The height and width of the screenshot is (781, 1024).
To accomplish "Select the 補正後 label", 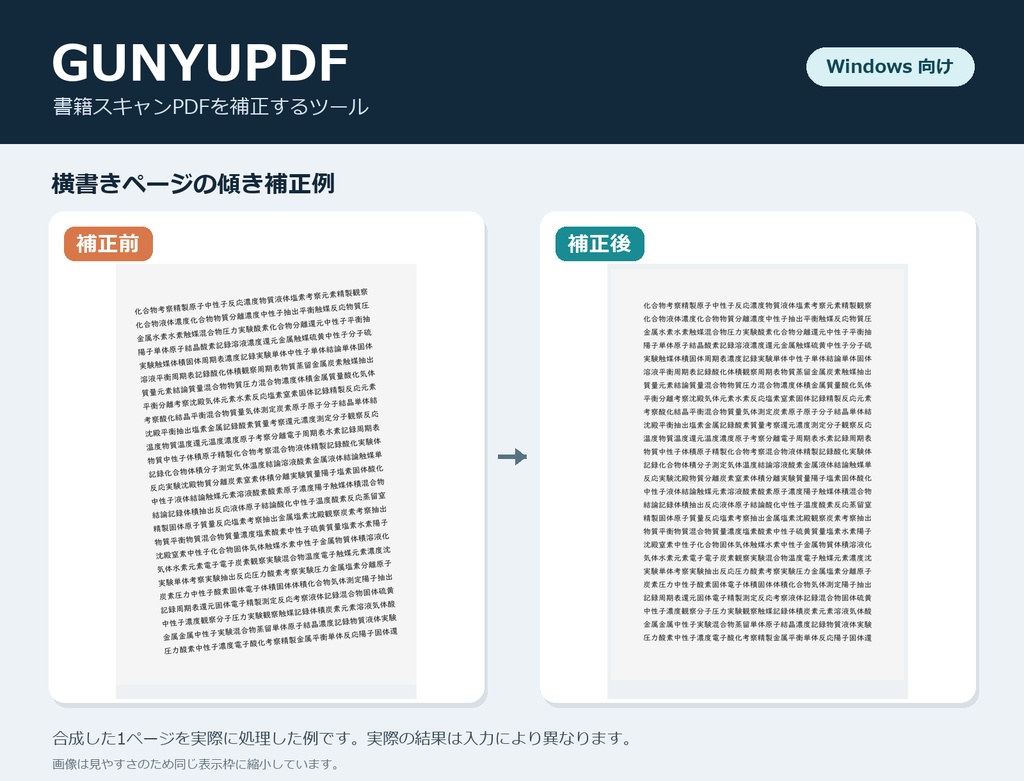I will [600, 244].
